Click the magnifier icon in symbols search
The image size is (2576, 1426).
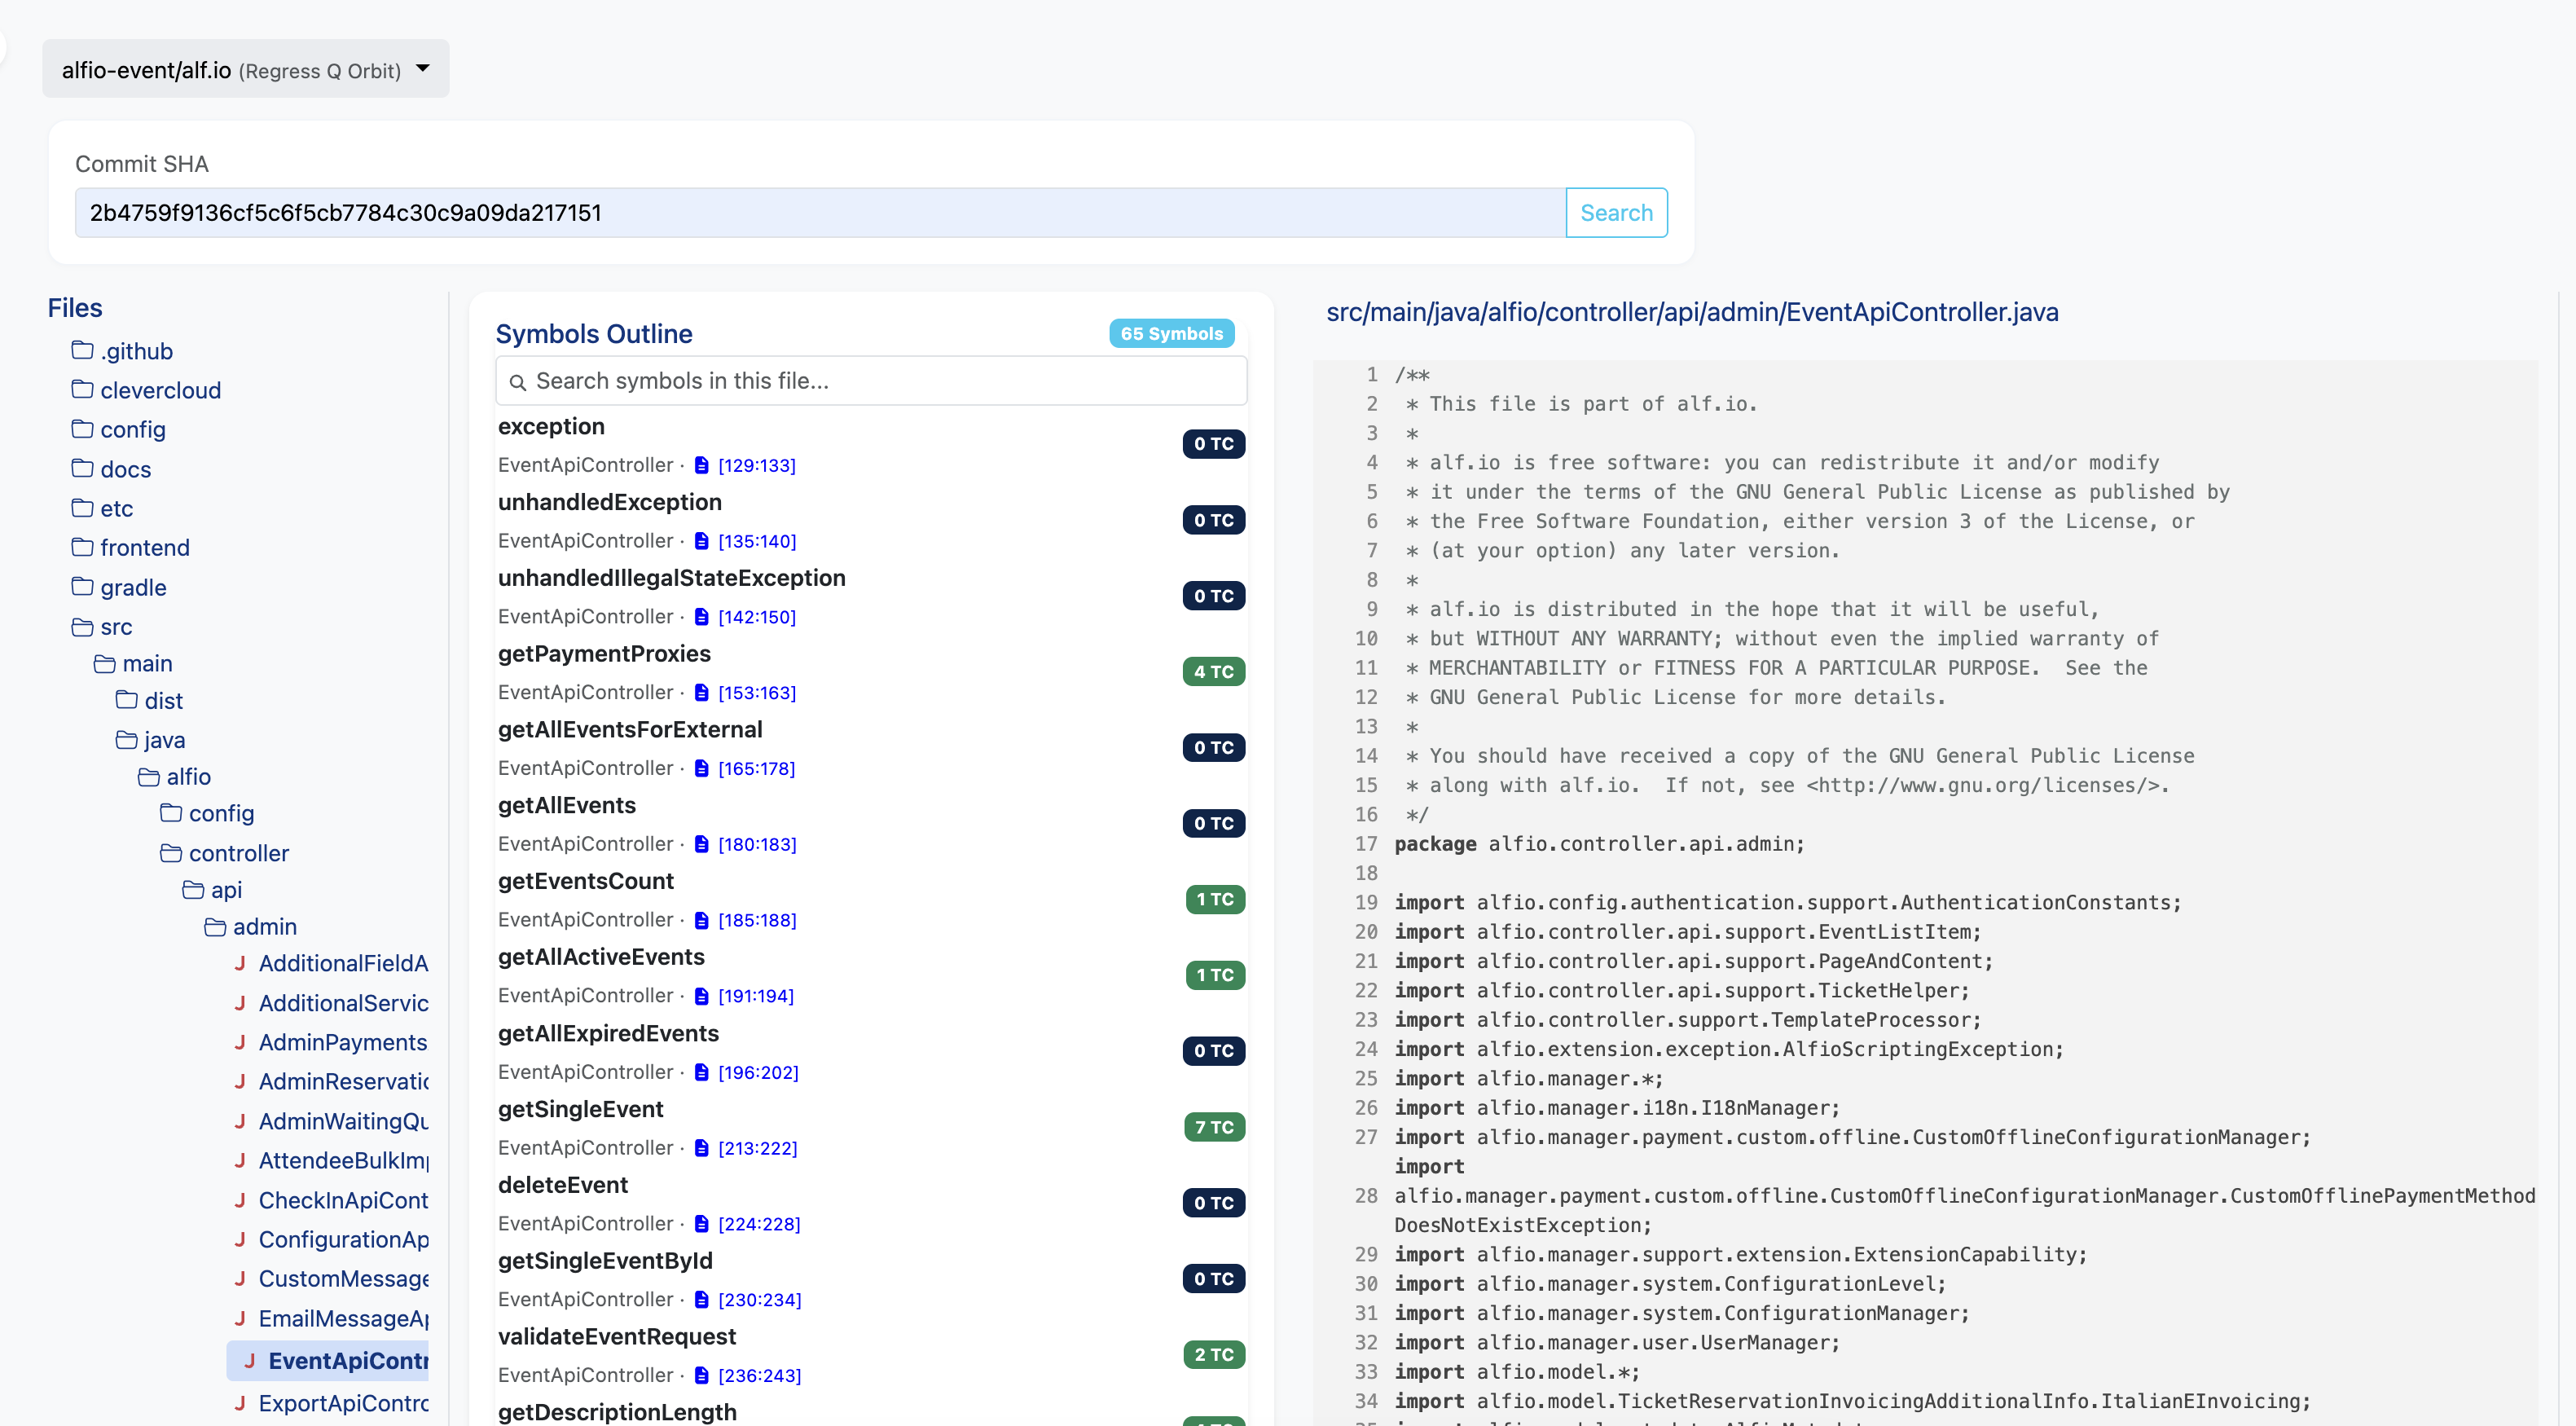point(518,382)
